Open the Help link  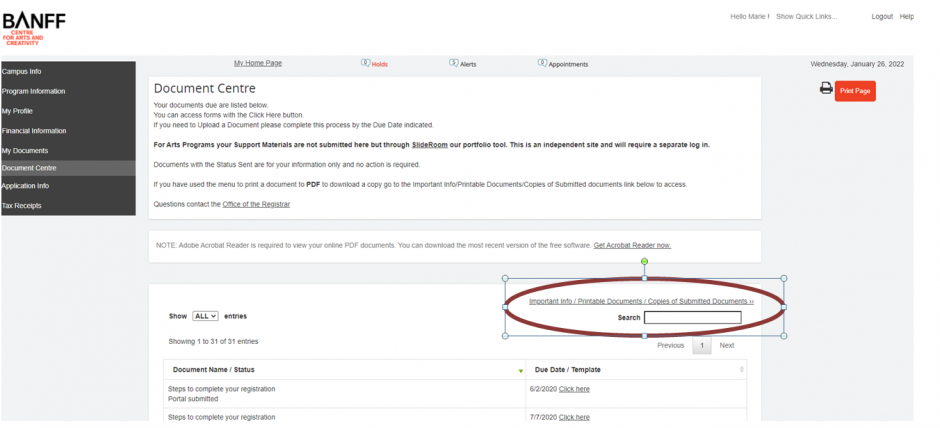(x=906, y=17)
